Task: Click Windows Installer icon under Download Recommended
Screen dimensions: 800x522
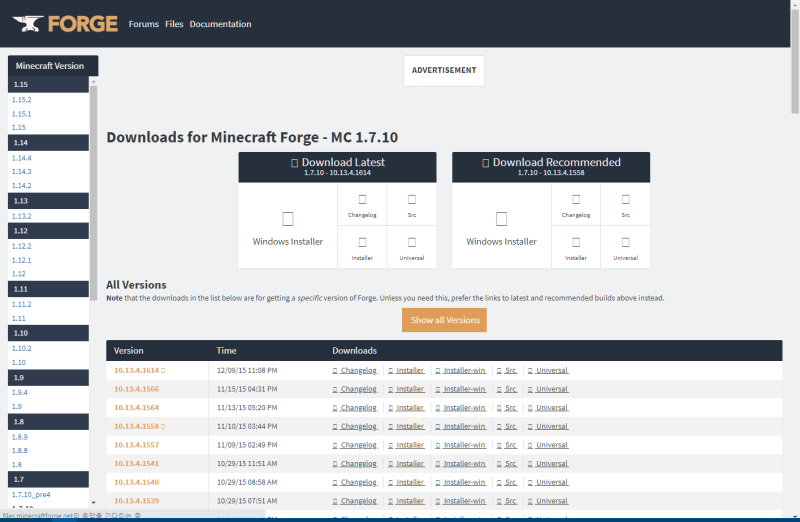Action: pyautogui.click(x=502, y=219)
